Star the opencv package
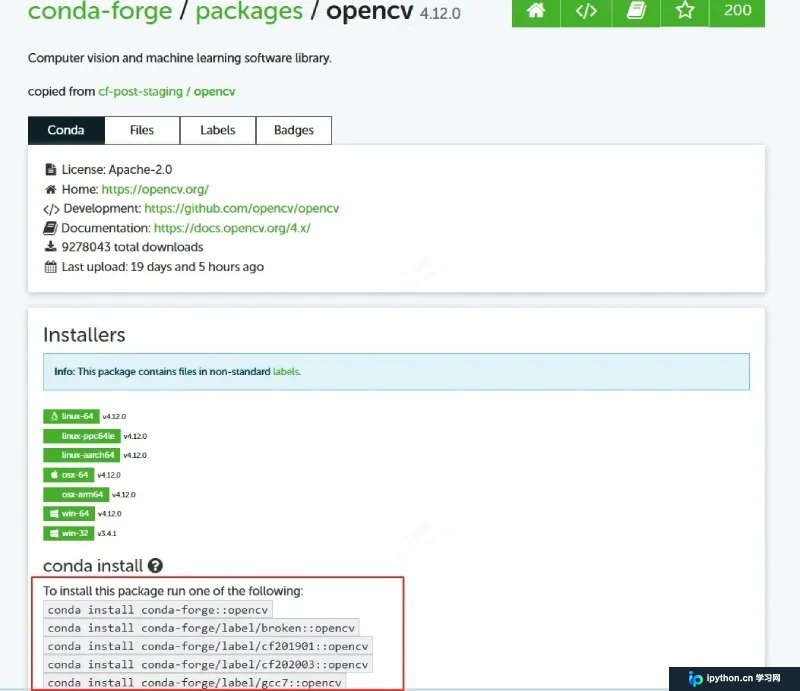Viewport: 800px width, 691px height. pos(685,11)
